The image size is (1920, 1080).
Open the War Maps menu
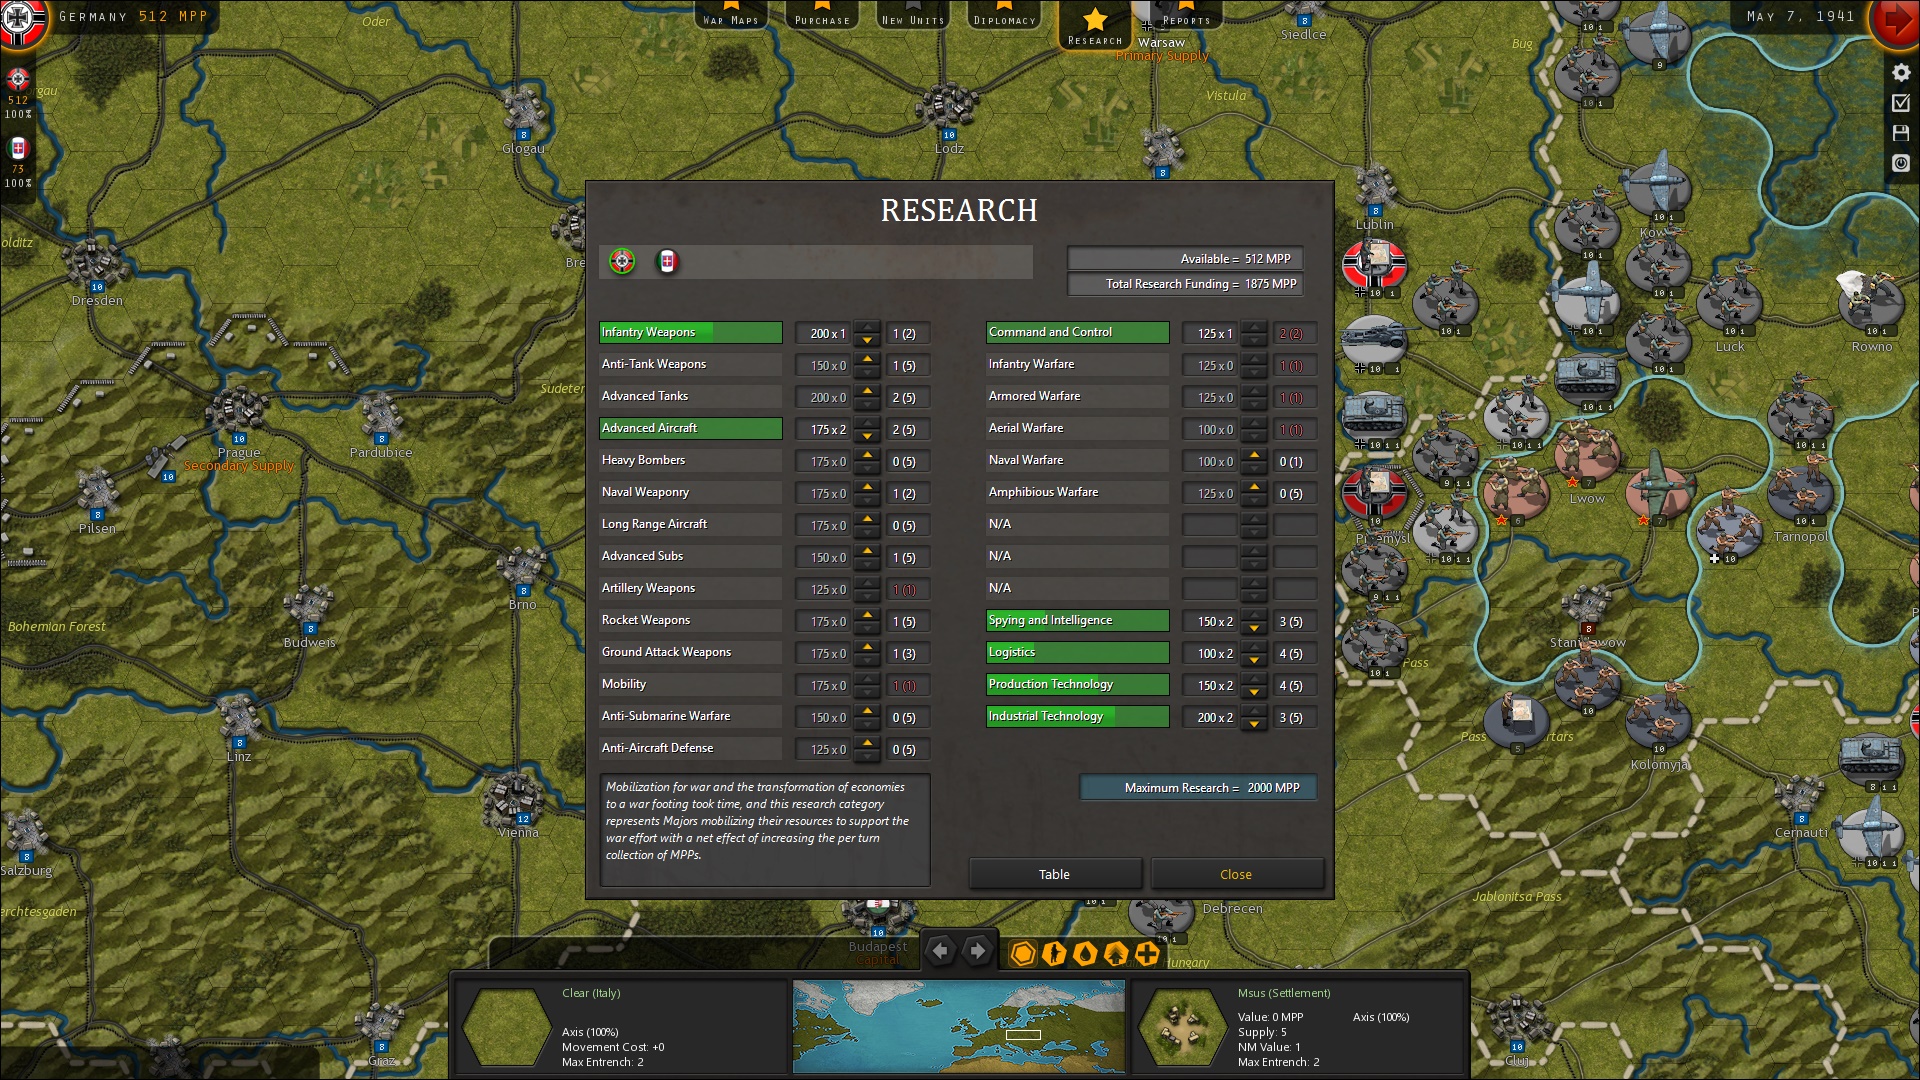731,14
